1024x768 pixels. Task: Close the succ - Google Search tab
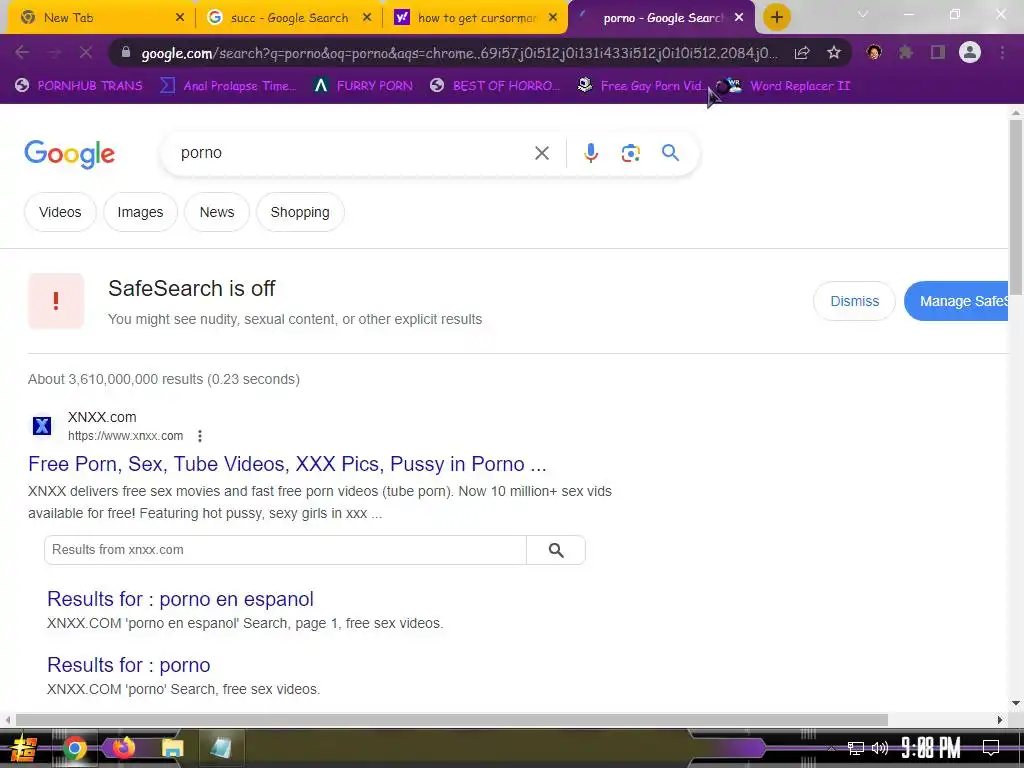(367, 18)
